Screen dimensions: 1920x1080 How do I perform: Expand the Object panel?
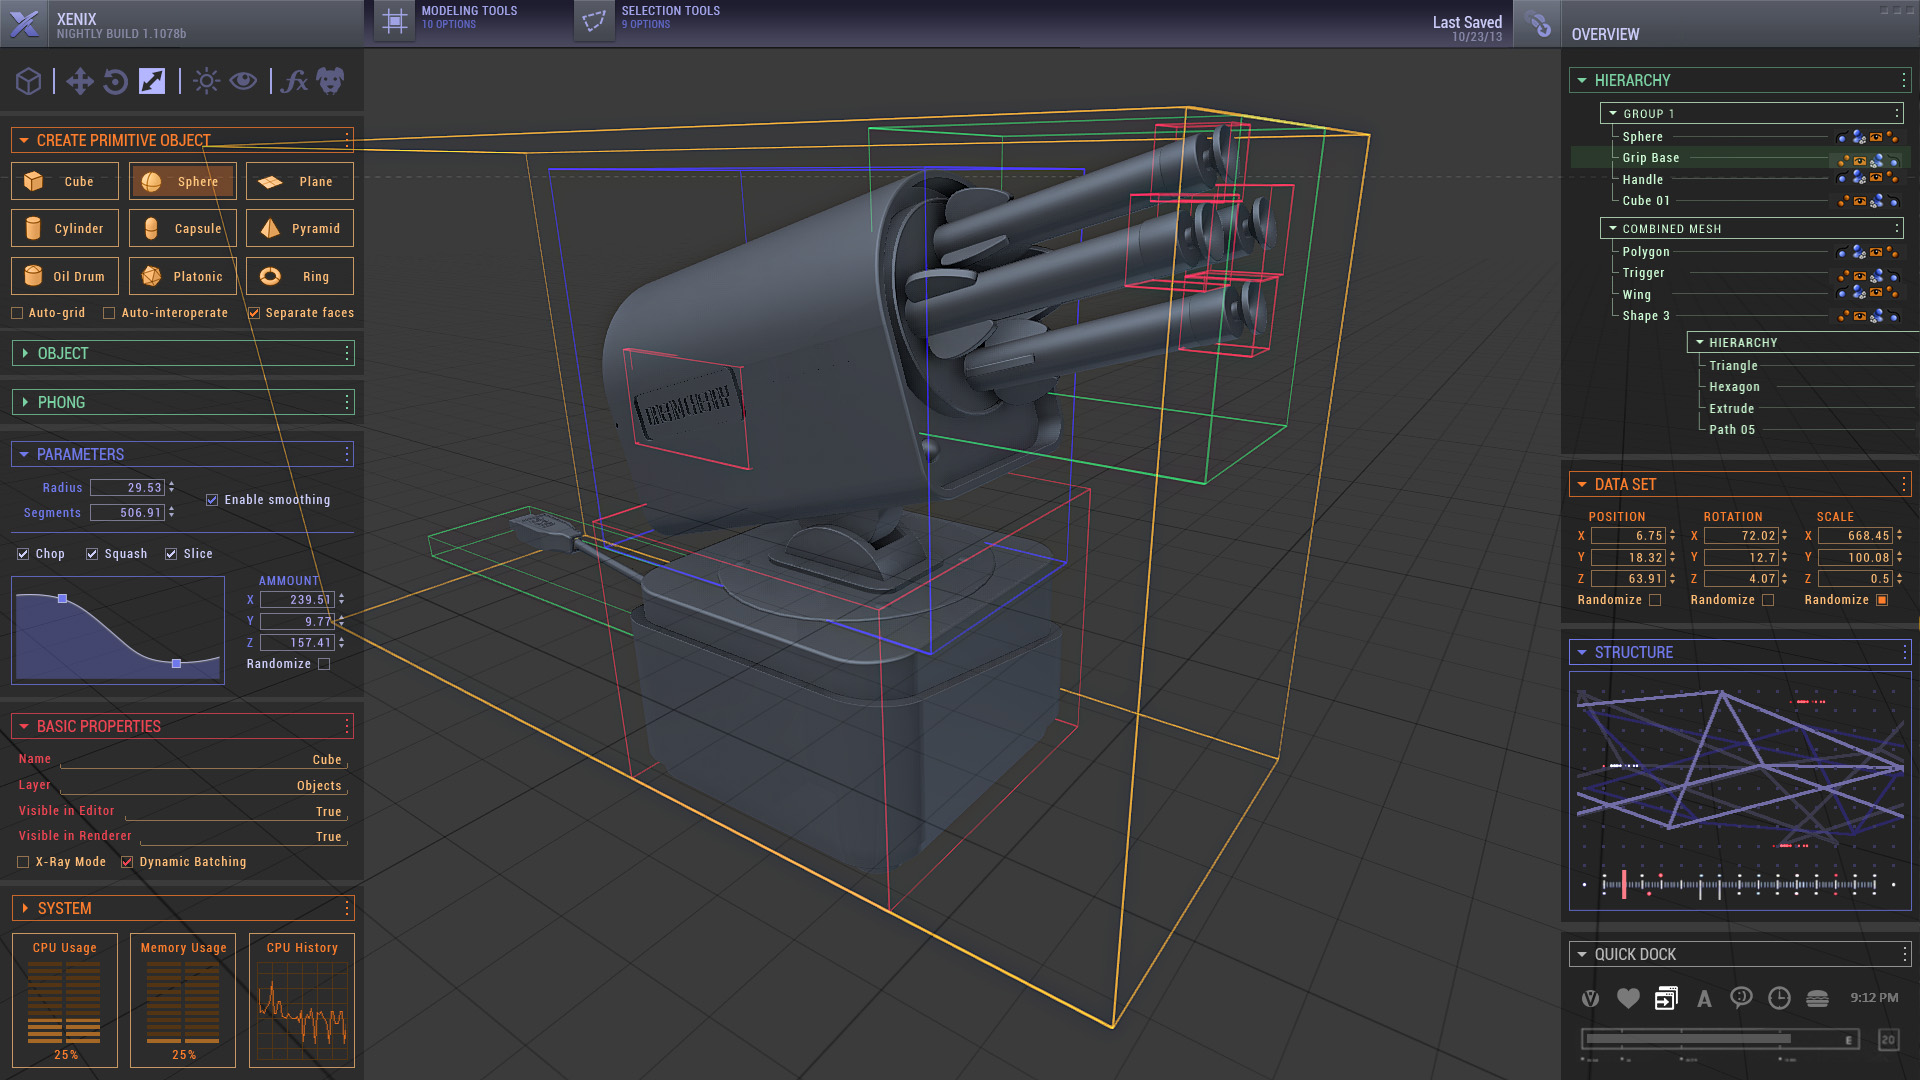coord(25,354)
